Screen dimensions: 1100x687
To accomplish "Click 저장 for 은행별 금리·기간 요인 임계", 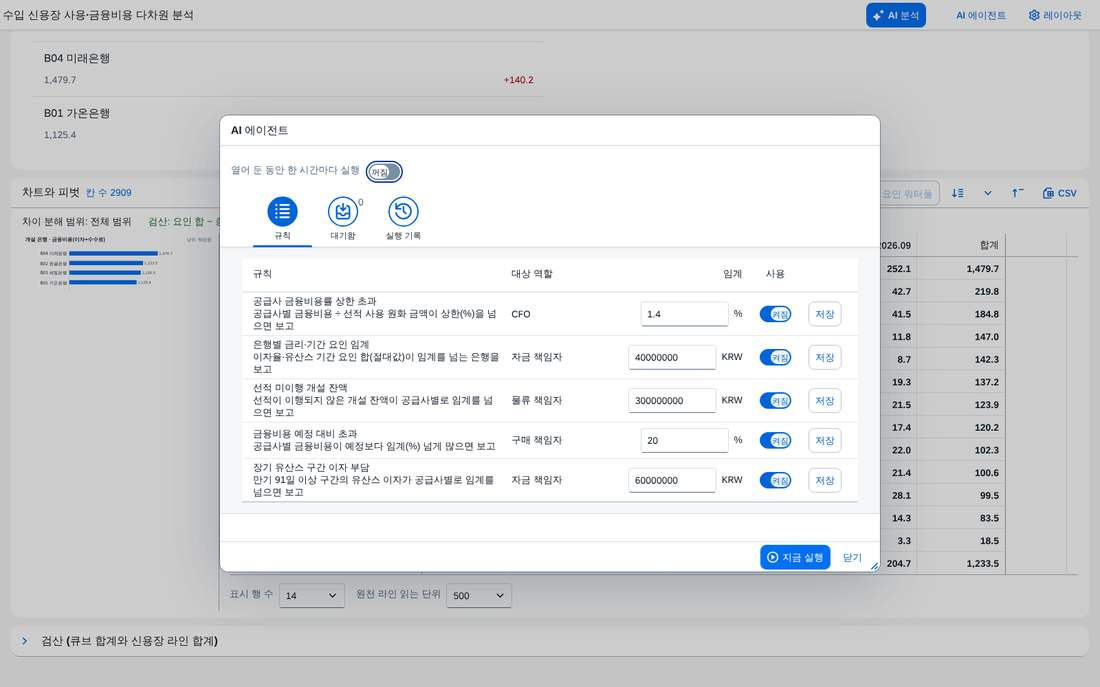I will (824, 357).
